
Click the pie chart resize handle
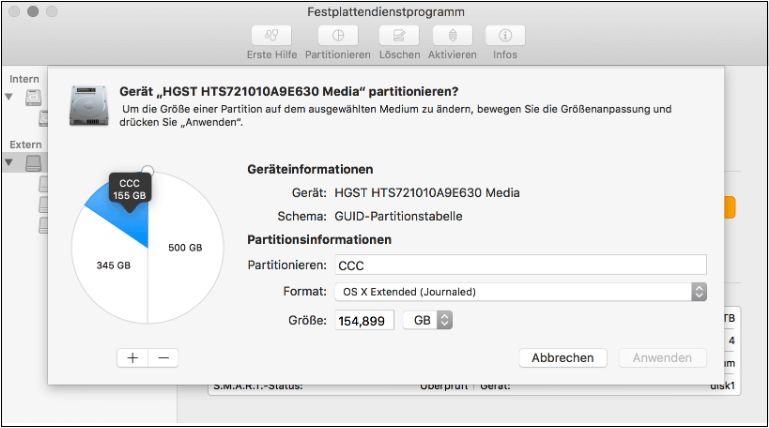(147, 171)
